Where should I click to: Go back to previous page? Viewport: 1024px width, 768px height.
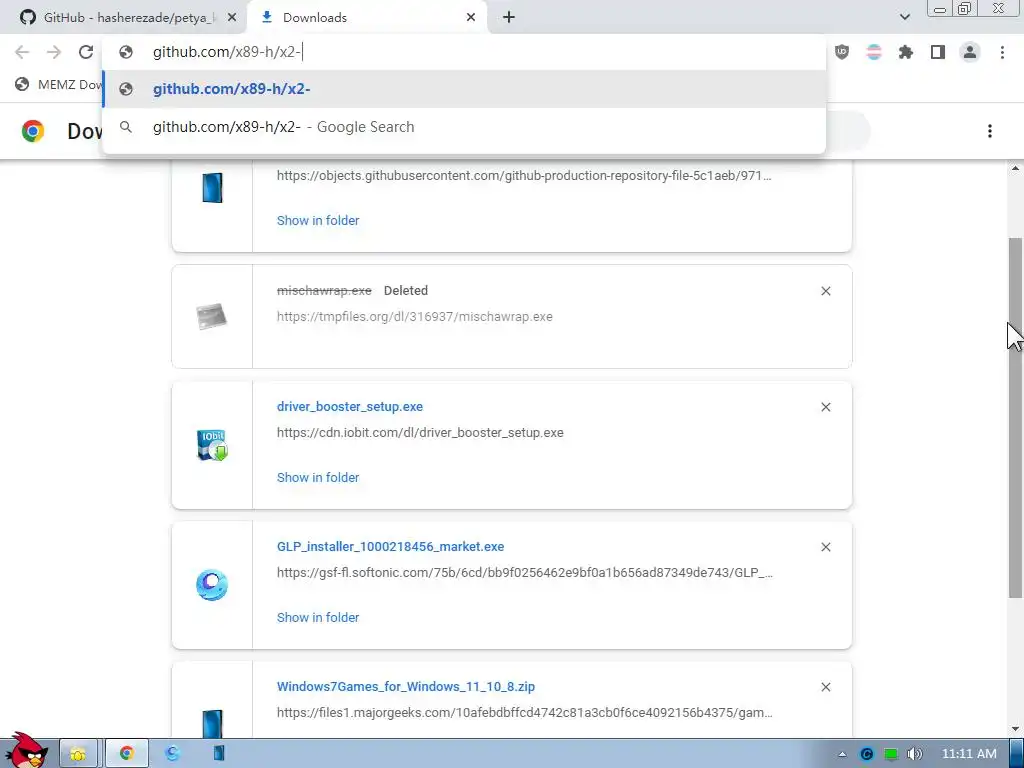click(22, 52)
